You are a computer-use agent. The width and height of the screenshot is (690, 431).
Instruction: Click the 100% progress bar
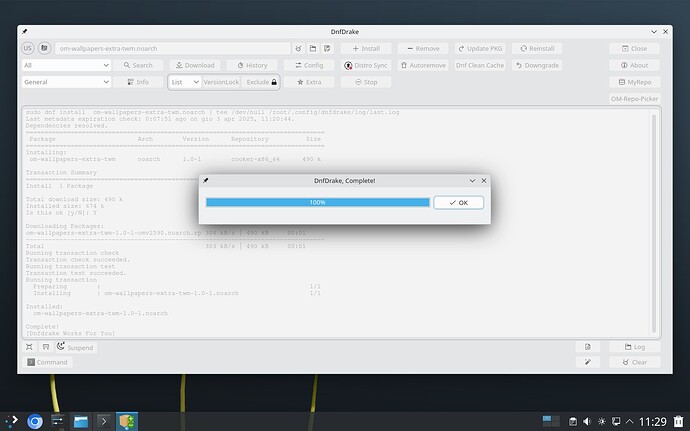(317, 202)
